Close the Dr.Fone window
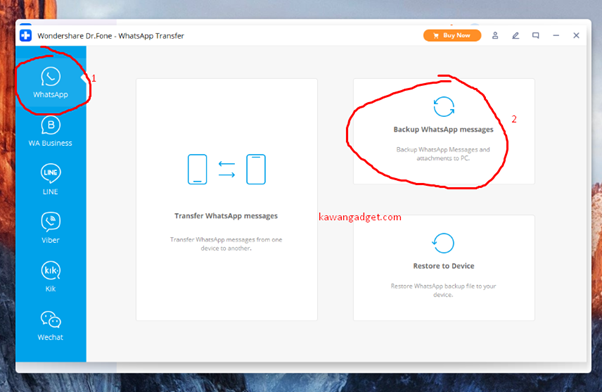Viewport: 602px width, 392px height. [x=576, y=36]
